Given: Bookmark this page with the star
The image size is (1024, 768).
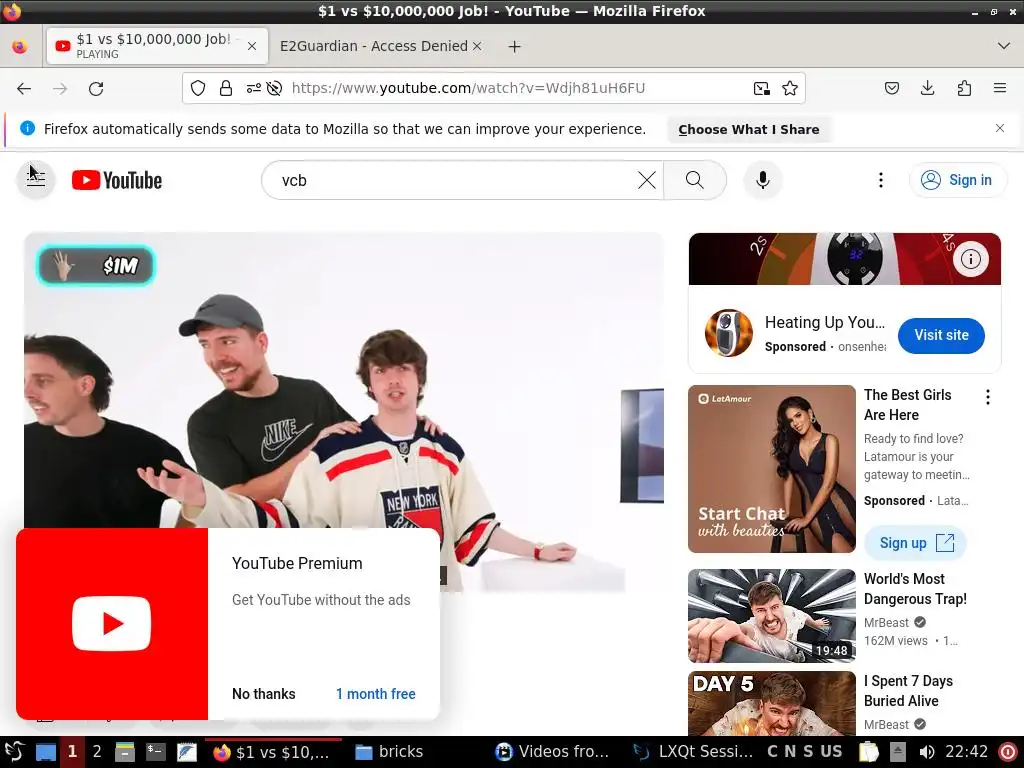Looking at the screenshot, I should point(790,88).
